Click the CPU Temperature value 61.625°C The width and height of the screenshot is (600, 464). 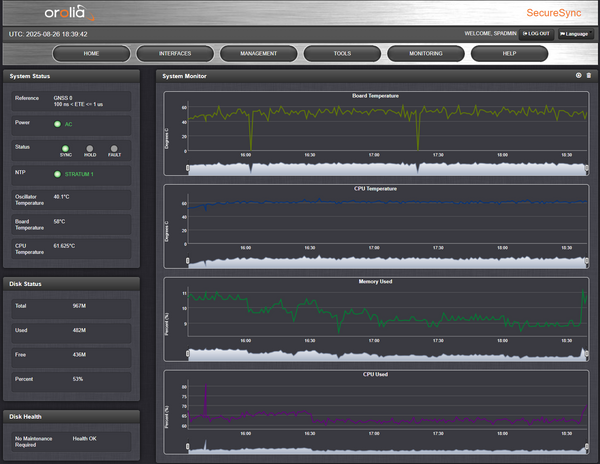tap(64, 246)
